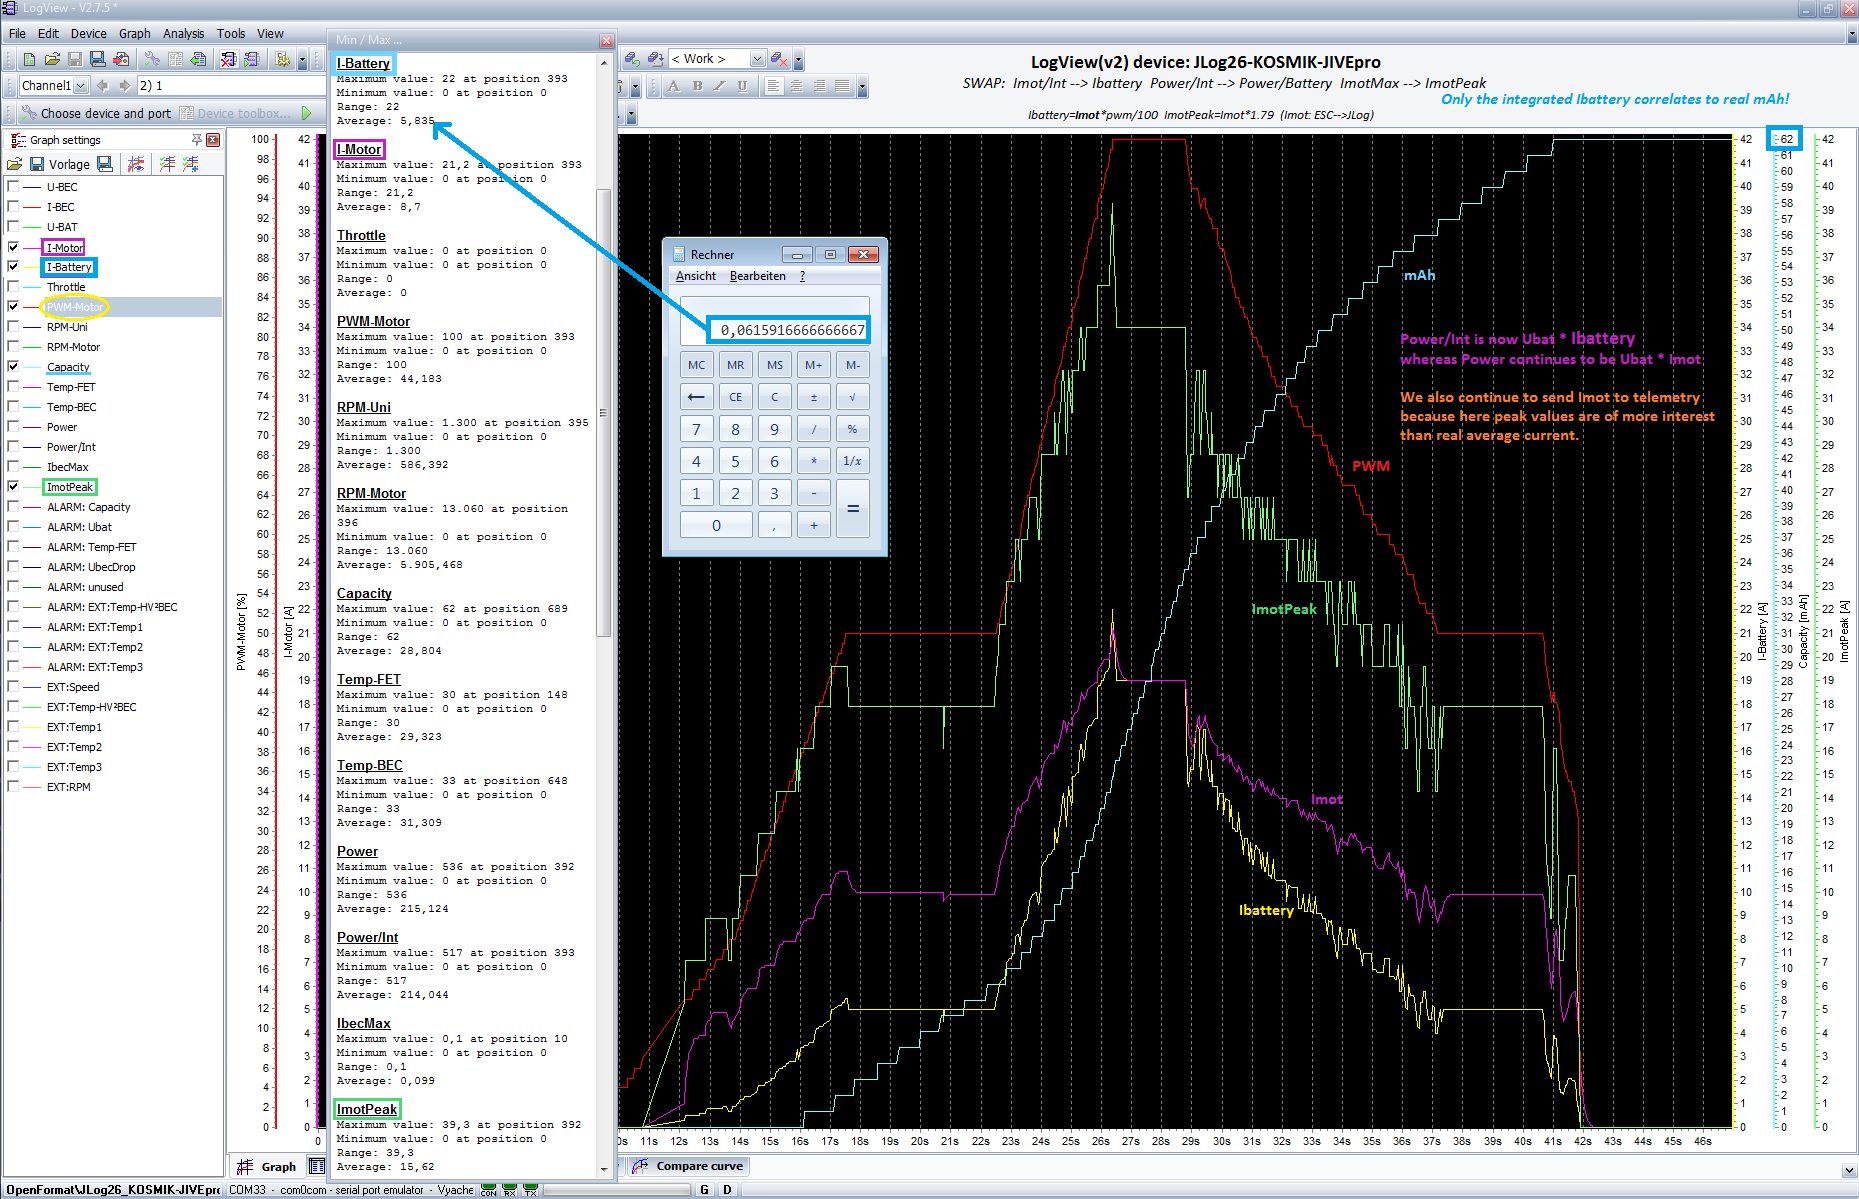Open the < Work > layout dropdown

click(x=757, y=59)
